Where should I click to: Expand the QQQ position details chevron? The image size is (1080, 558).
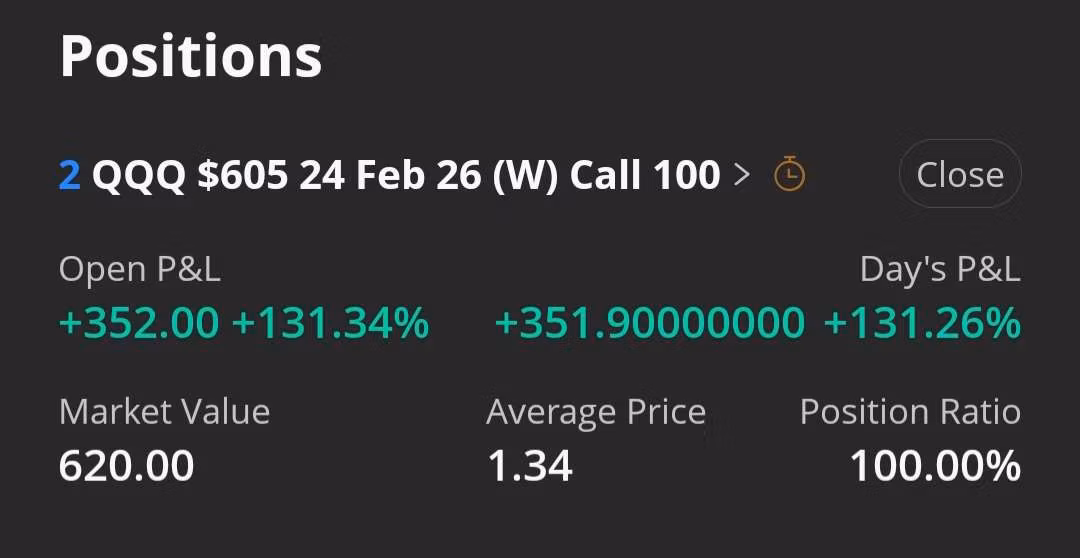(742, 175)
